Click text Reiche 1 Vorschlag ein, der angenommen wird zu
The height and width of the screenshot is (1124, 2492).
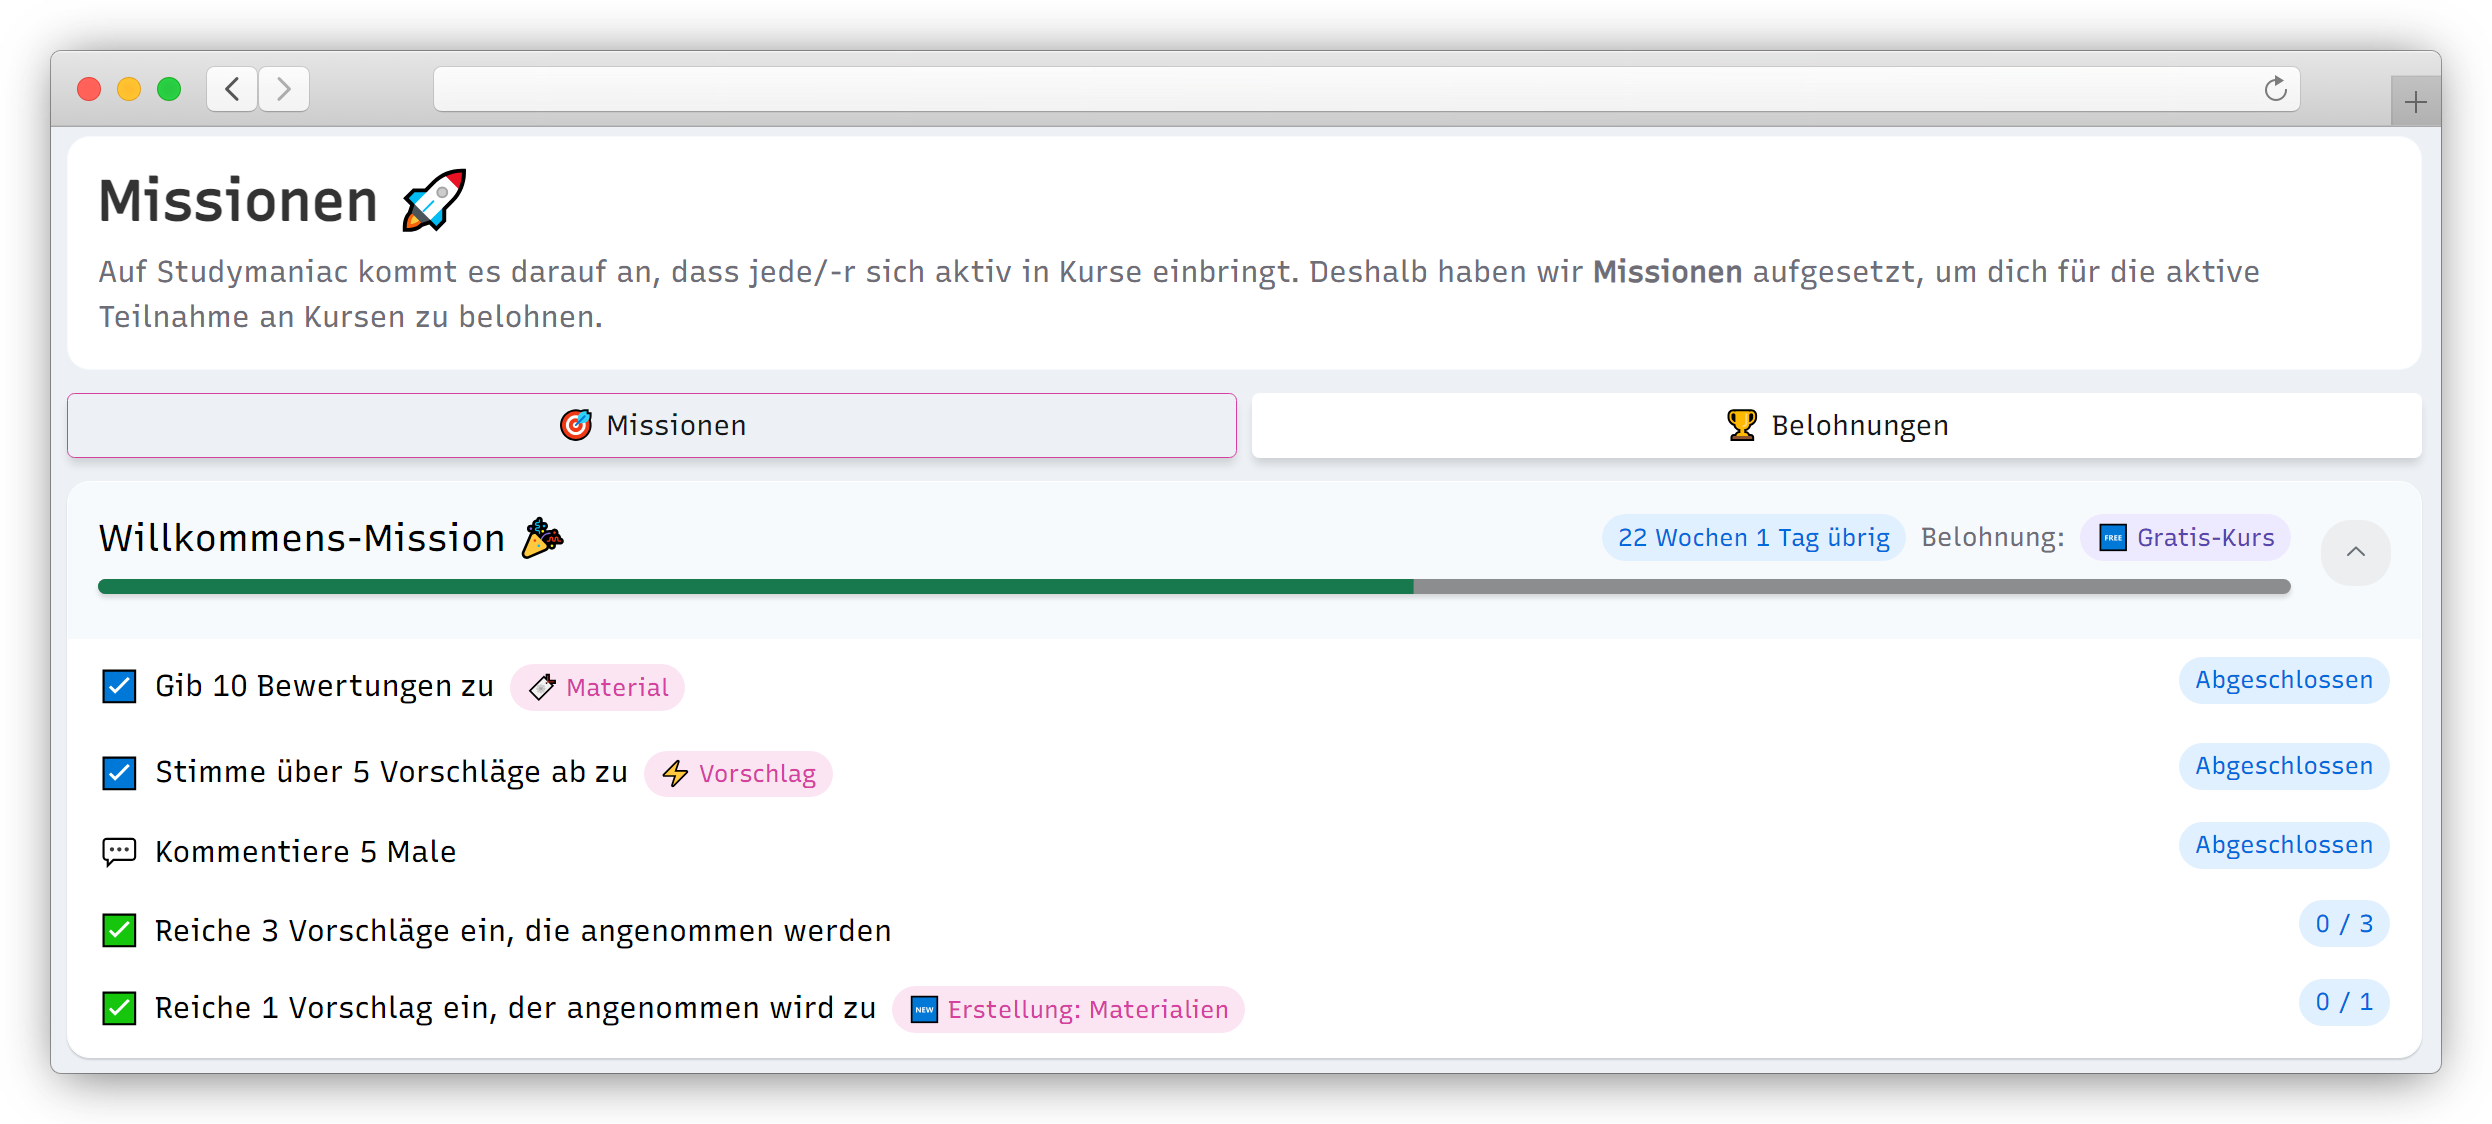(515, 1008)
